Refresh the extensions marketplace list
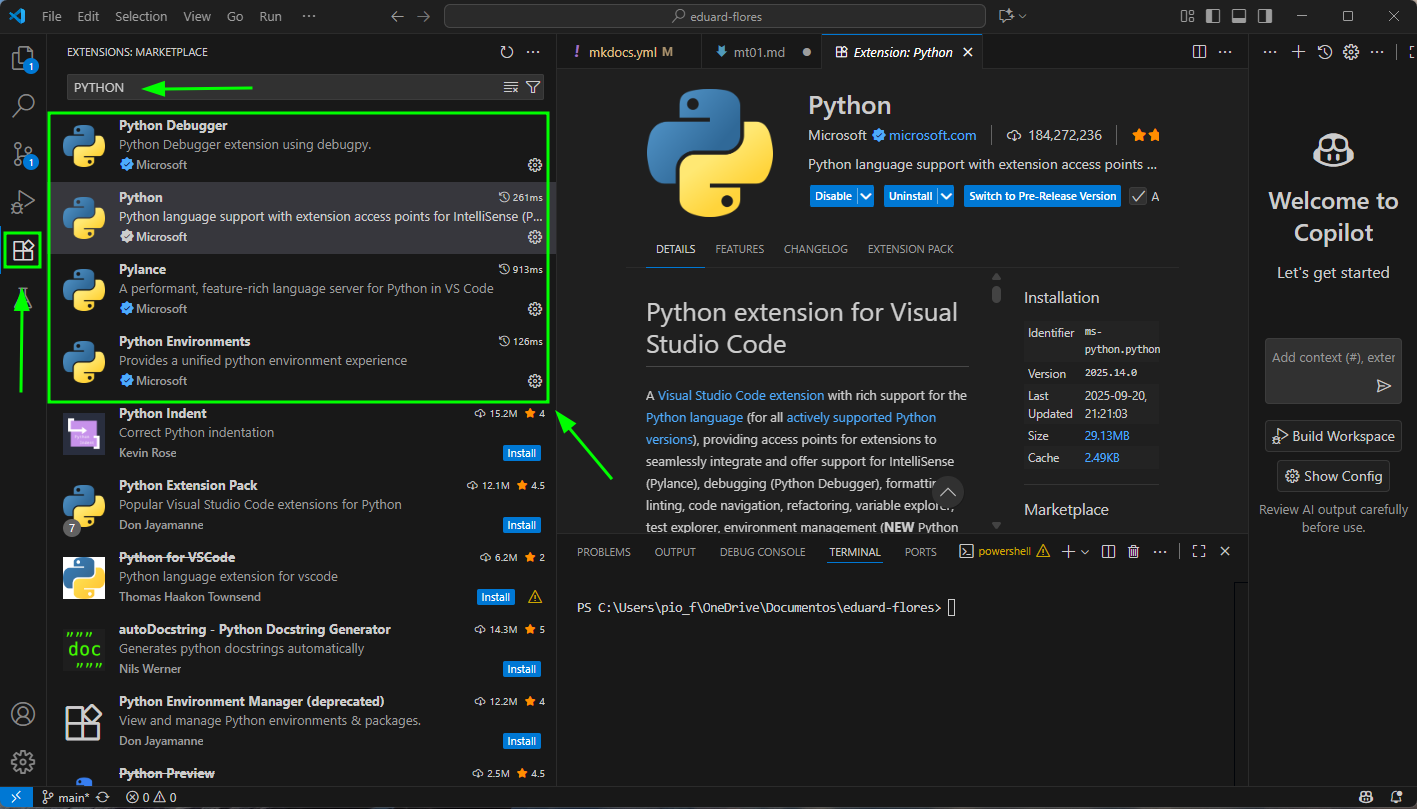Viewport: 1417px width, 809px height. click(x=507, y=52)
